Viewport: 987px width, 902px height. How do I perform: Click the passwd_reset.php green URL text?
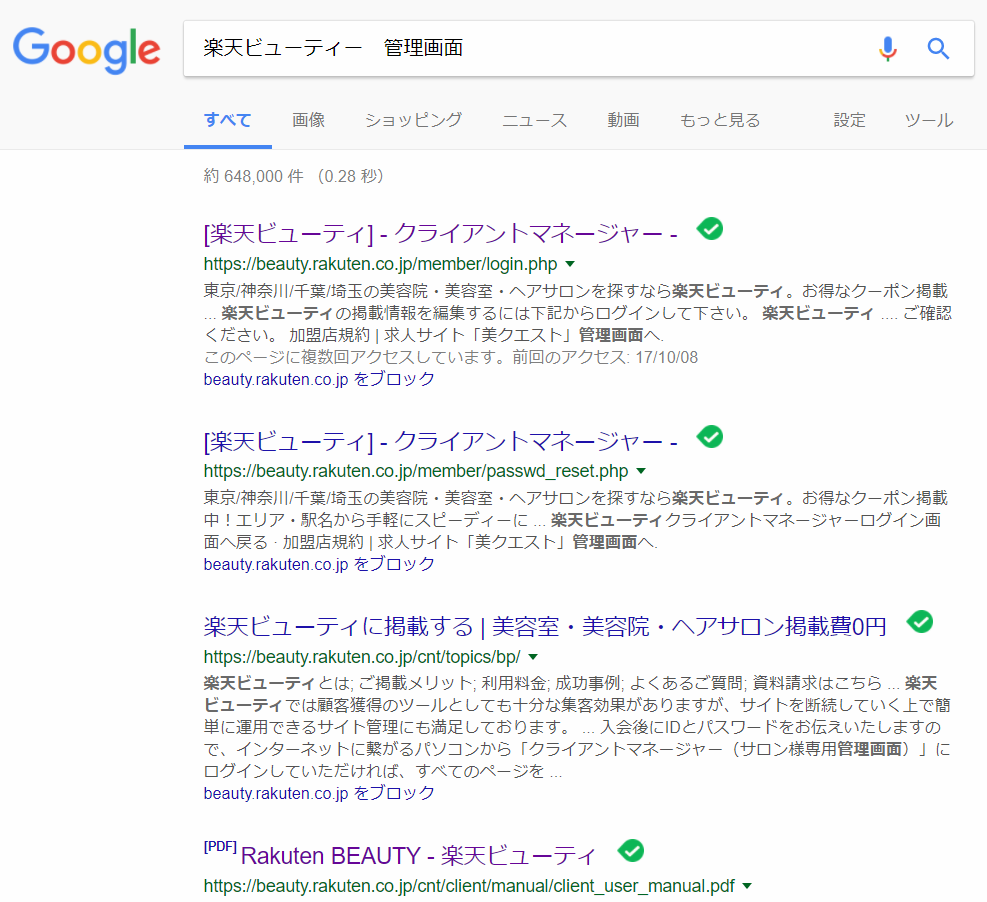pyautogui.click(x=416, y=471)
